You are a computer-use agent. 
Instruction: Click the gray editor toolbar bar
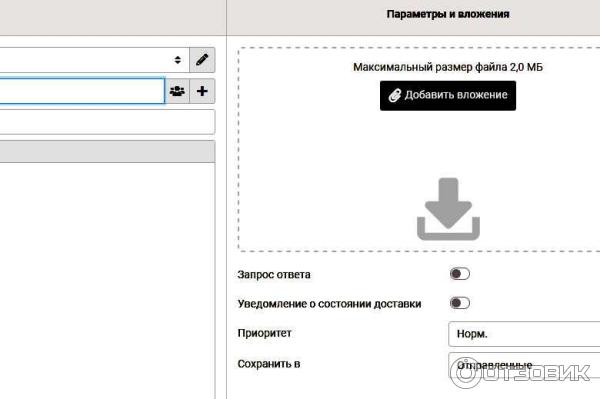(107, 151)
